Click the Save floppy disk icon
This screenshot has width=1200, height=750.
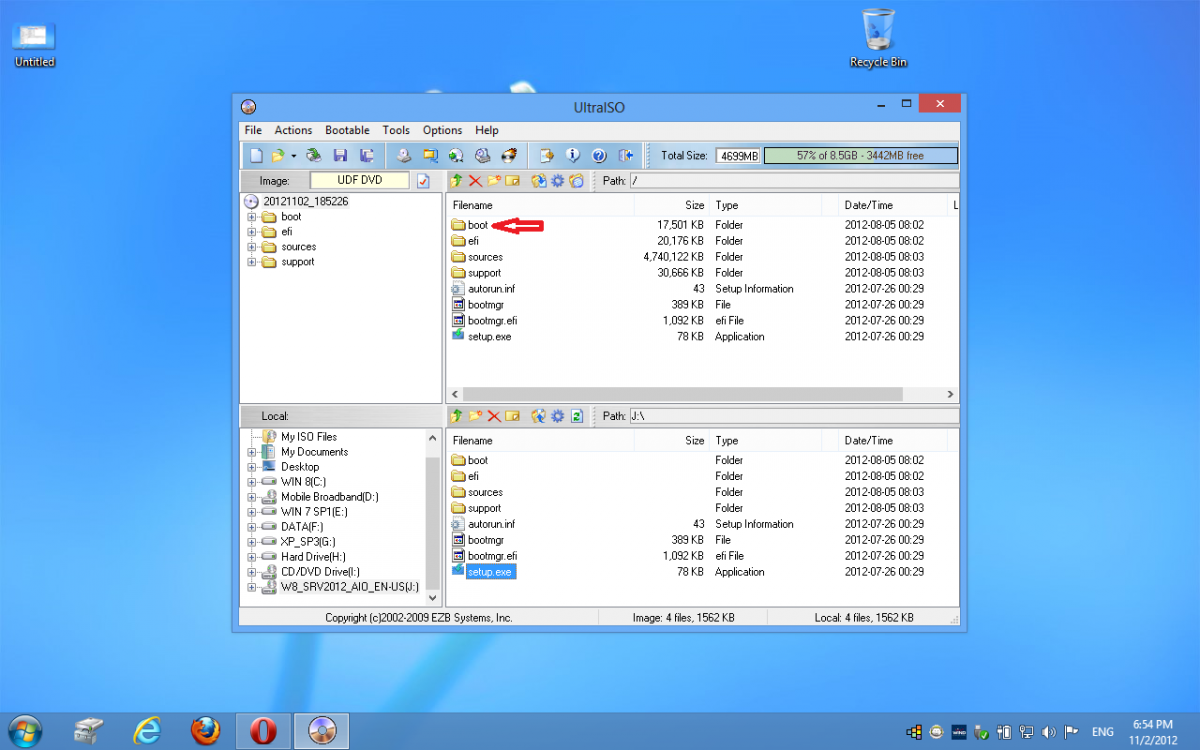coord(340,155)
